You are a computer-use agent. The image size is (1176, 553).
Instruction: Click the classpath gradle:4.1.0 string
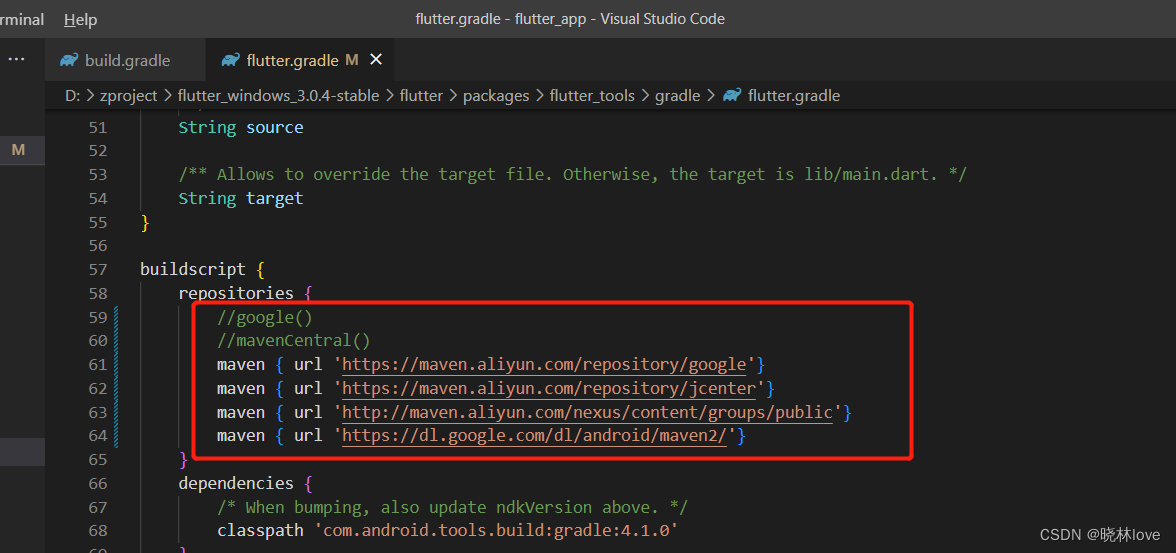pos(496,531)
